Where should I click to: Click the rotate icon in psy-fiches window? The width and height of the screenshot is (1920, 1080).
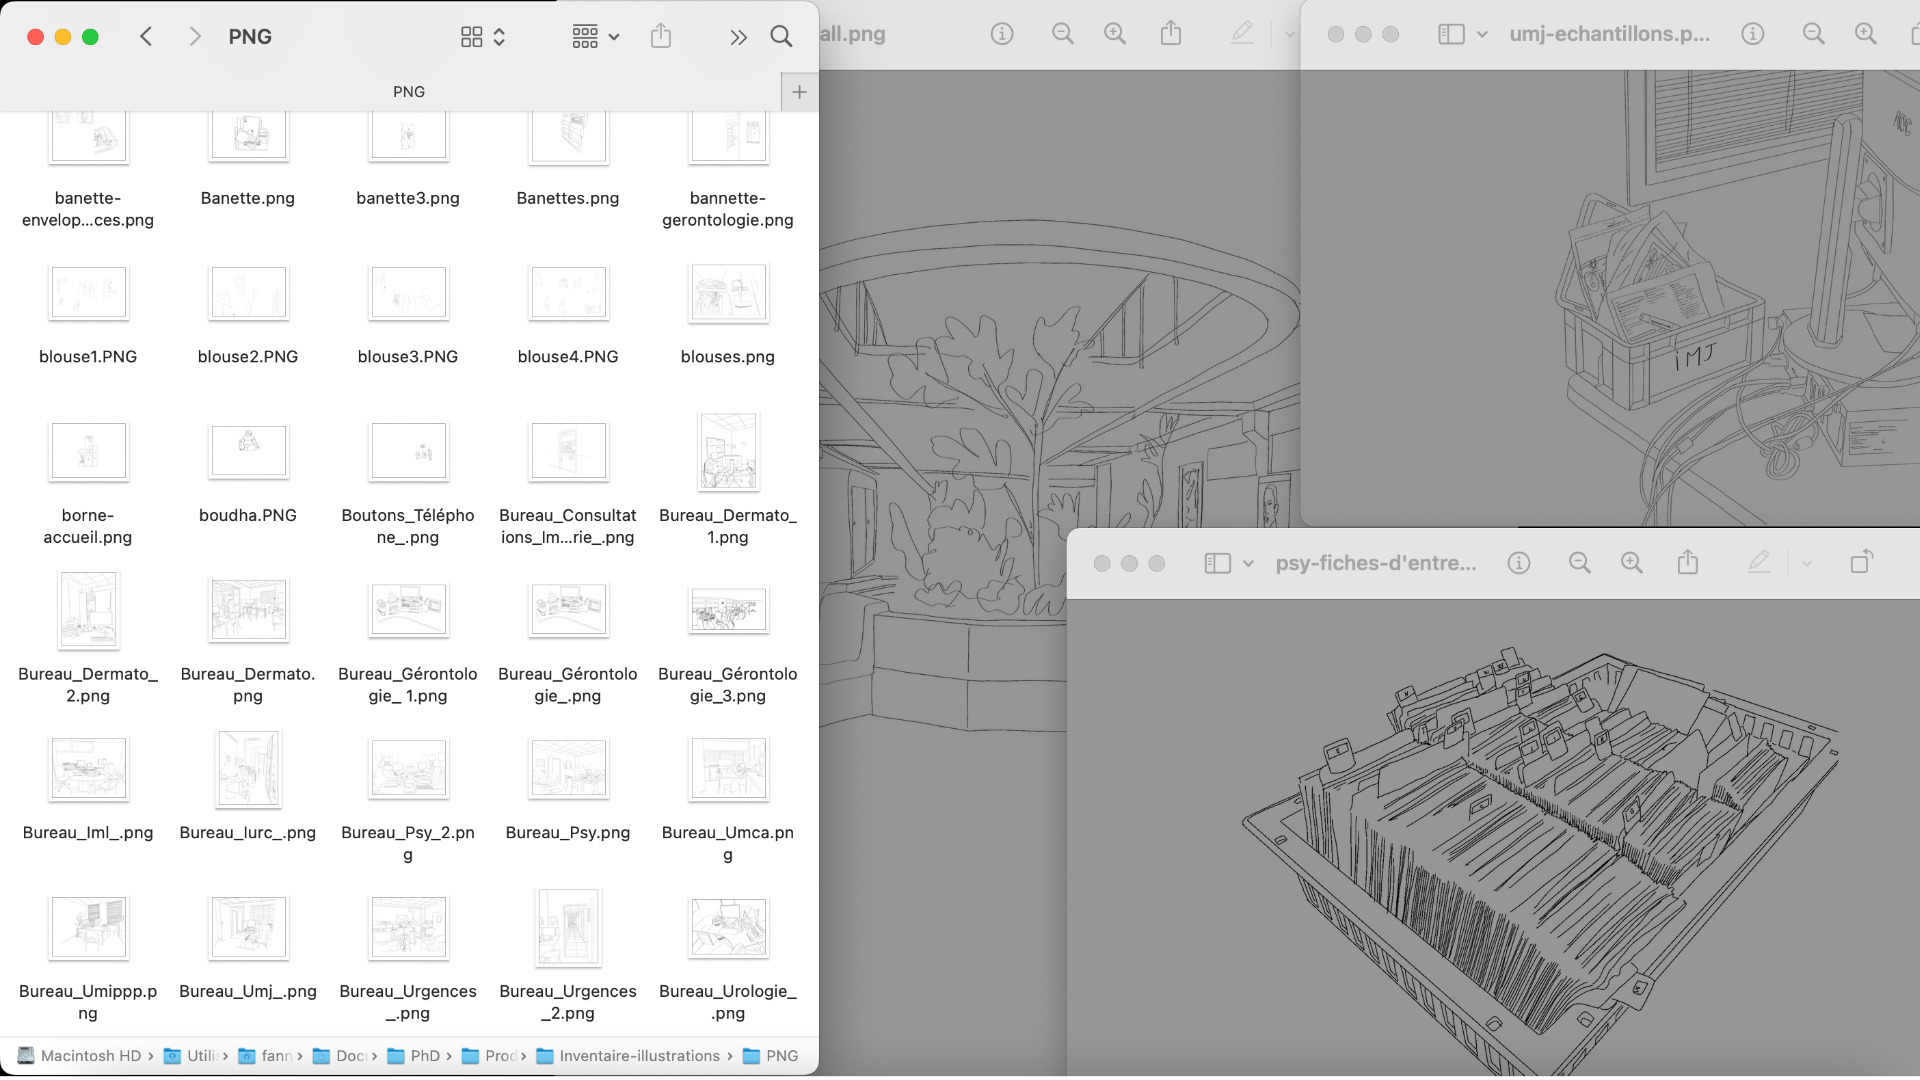pyautogui.click(x=1860, y=563)
